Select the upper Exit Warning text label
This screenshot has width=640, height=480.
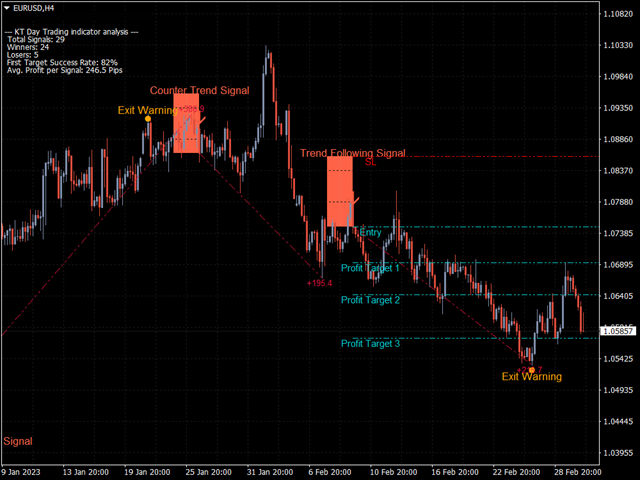click(x=148, y=110)
